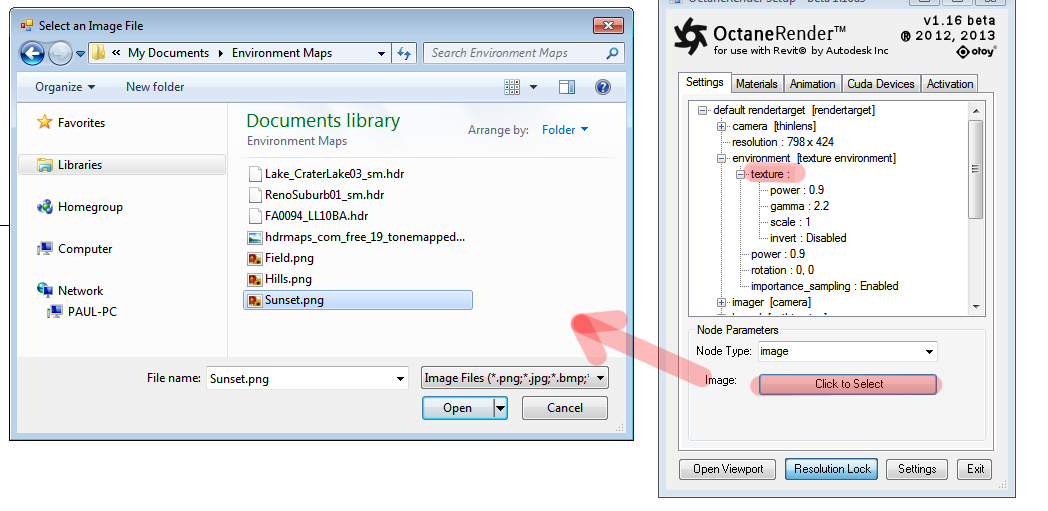This screenshot has height=511, width=1048.
Task: Open the help icon in file dialog
Action: (602, 87)
